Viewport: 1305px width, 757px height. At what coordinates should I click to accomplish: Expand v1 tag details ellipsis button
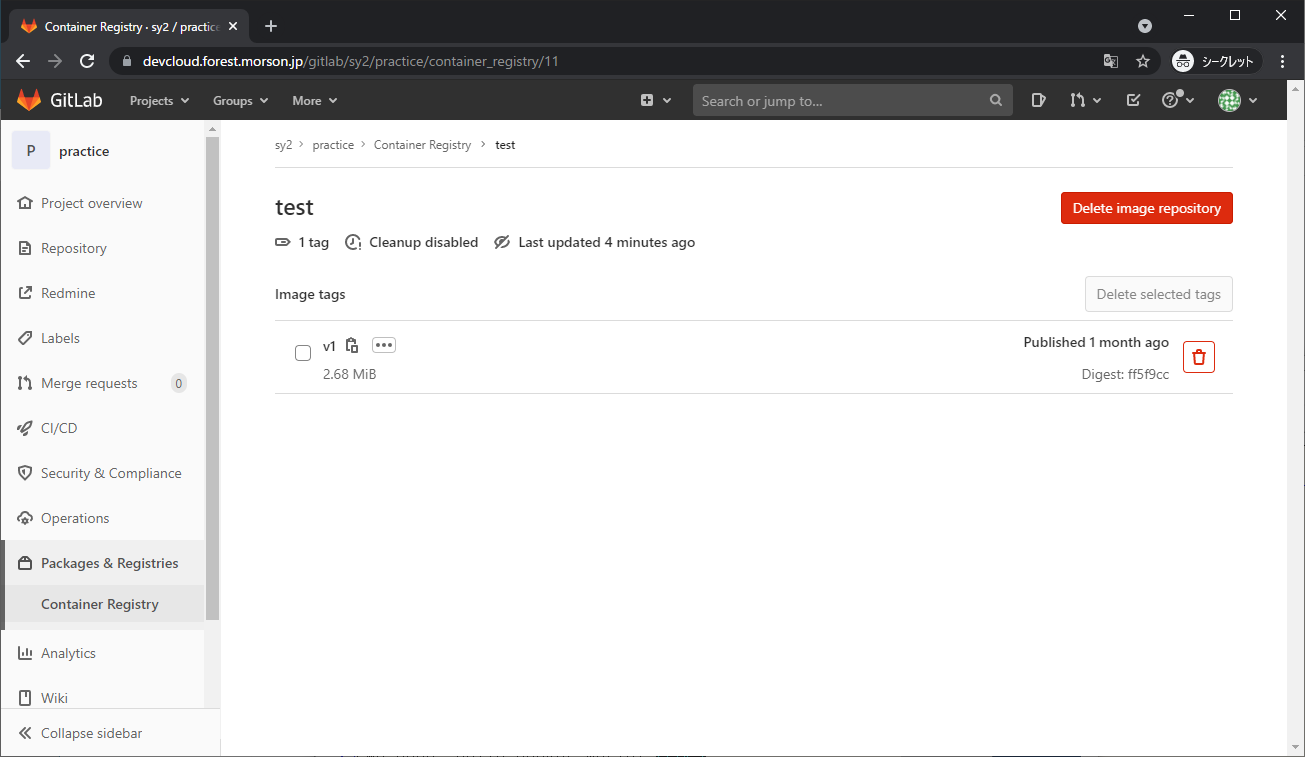click(x=384, y=345)
